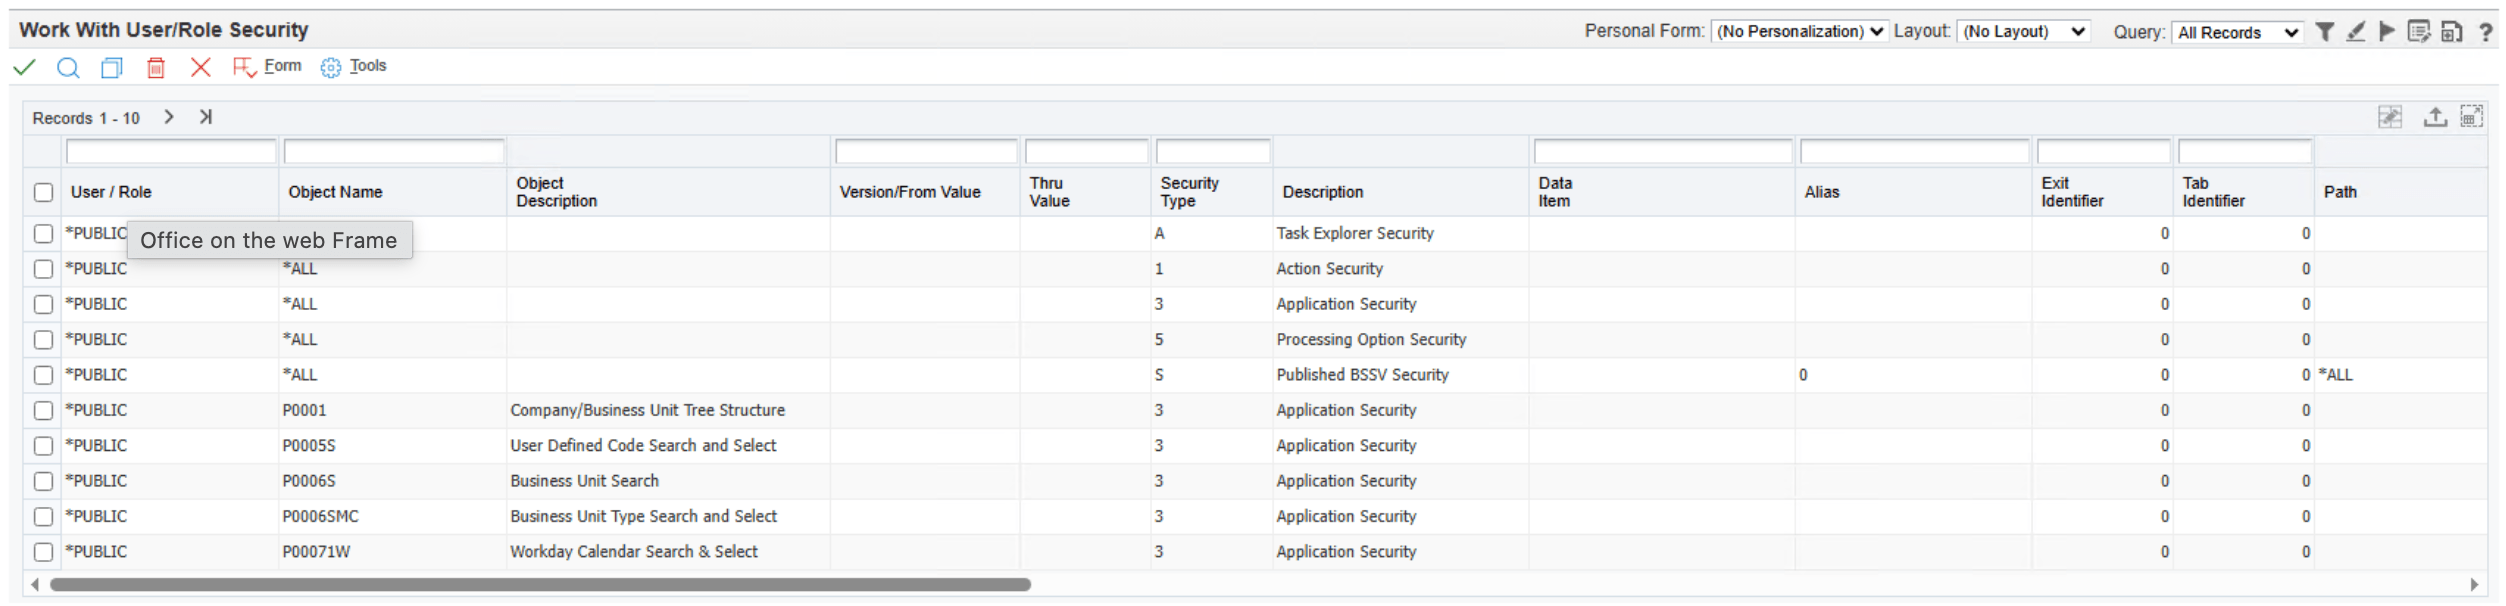Click the Object Description column header
Image resolution: width=2506 pixels, height=606 pixels.
pos(557,192)
